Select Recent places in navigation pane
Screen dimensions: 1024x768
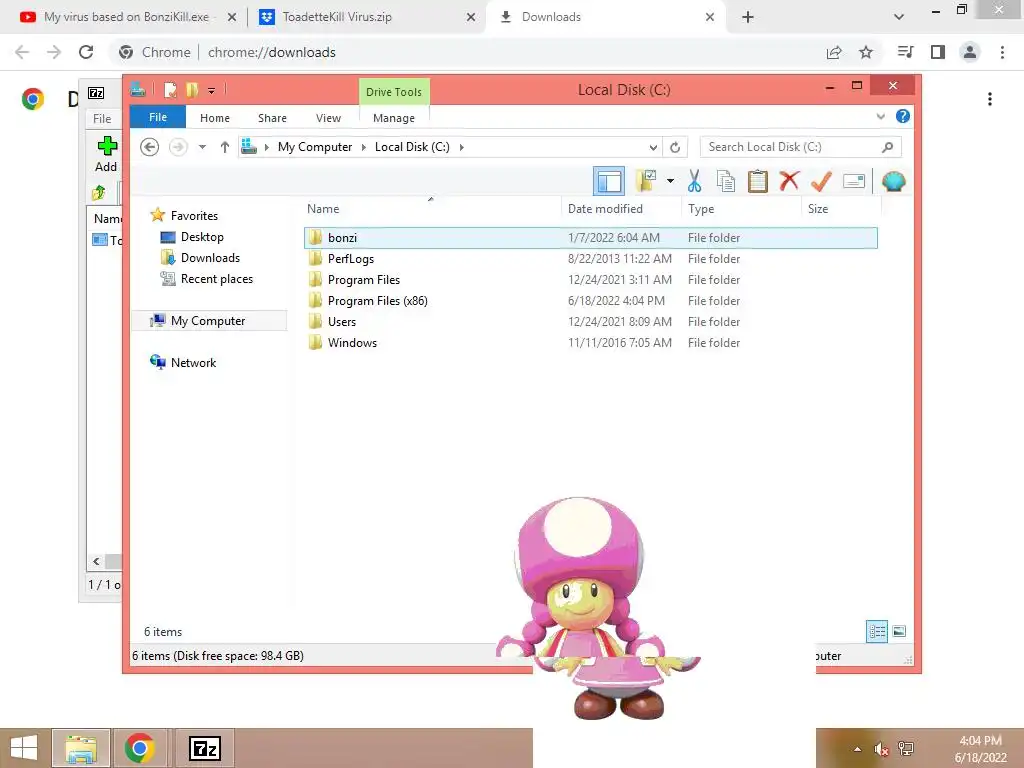(217, 279)
